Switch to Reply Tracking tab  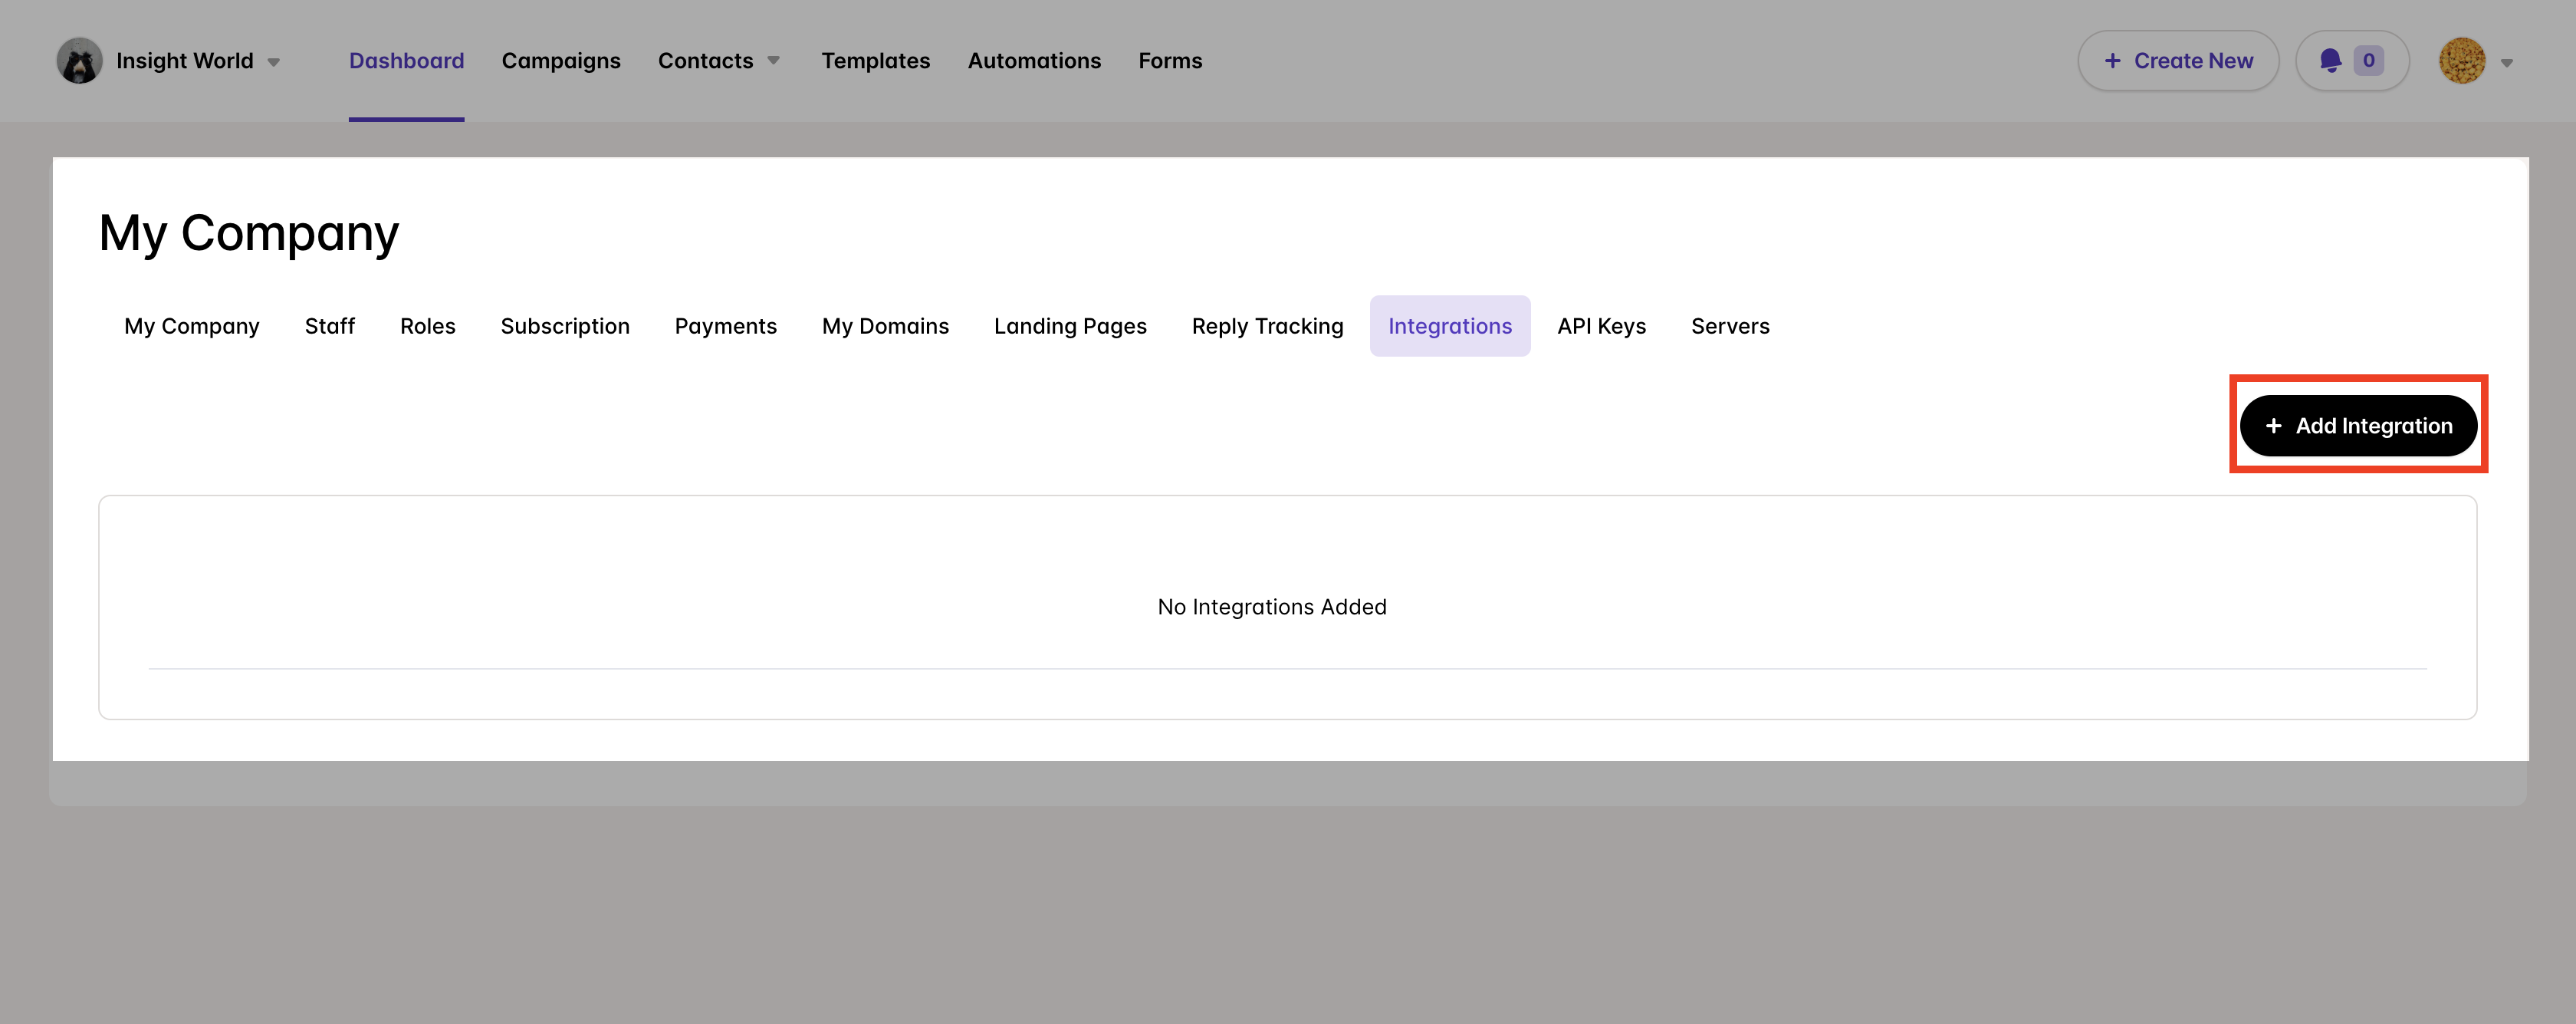(x=1267, y=326)
